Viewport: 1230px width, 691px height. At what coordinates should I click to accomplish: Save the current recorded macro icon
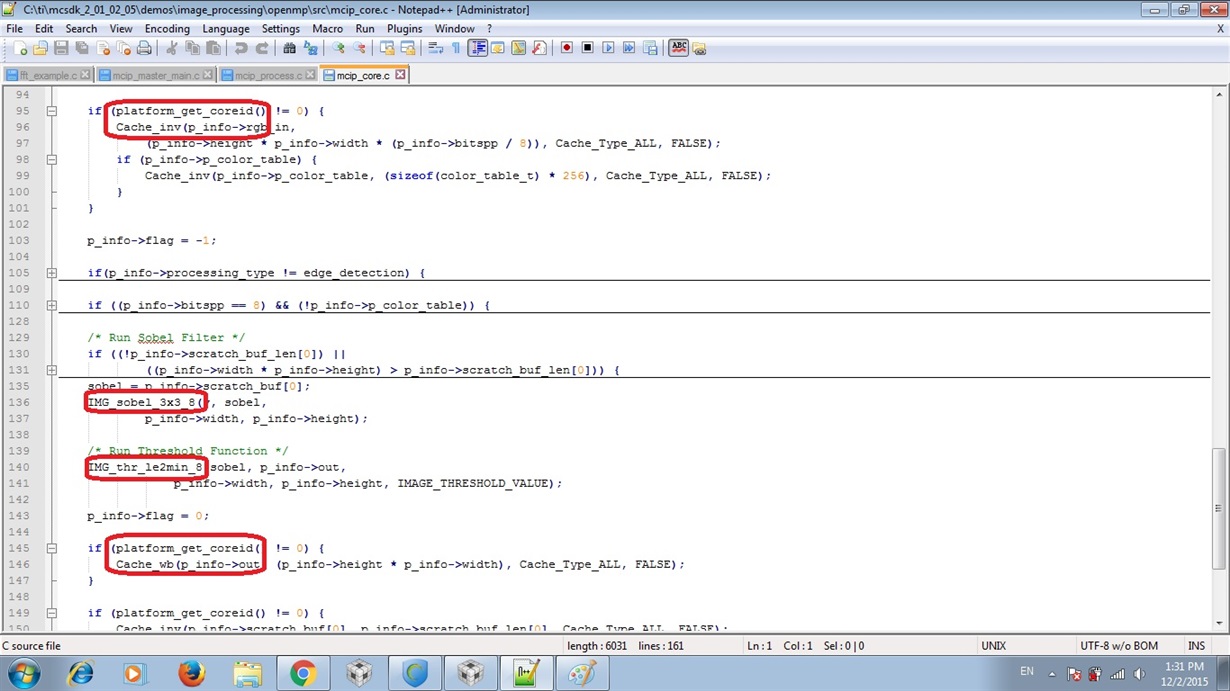650,48
